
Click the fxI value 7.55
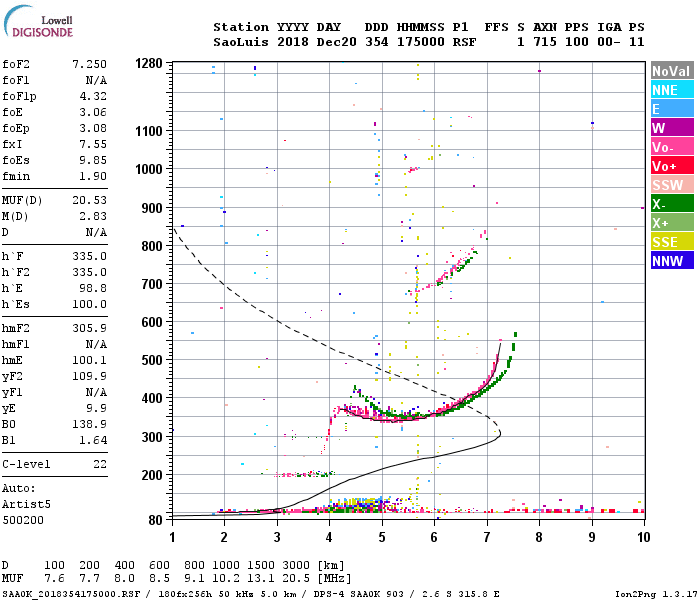tap(93, 144)
